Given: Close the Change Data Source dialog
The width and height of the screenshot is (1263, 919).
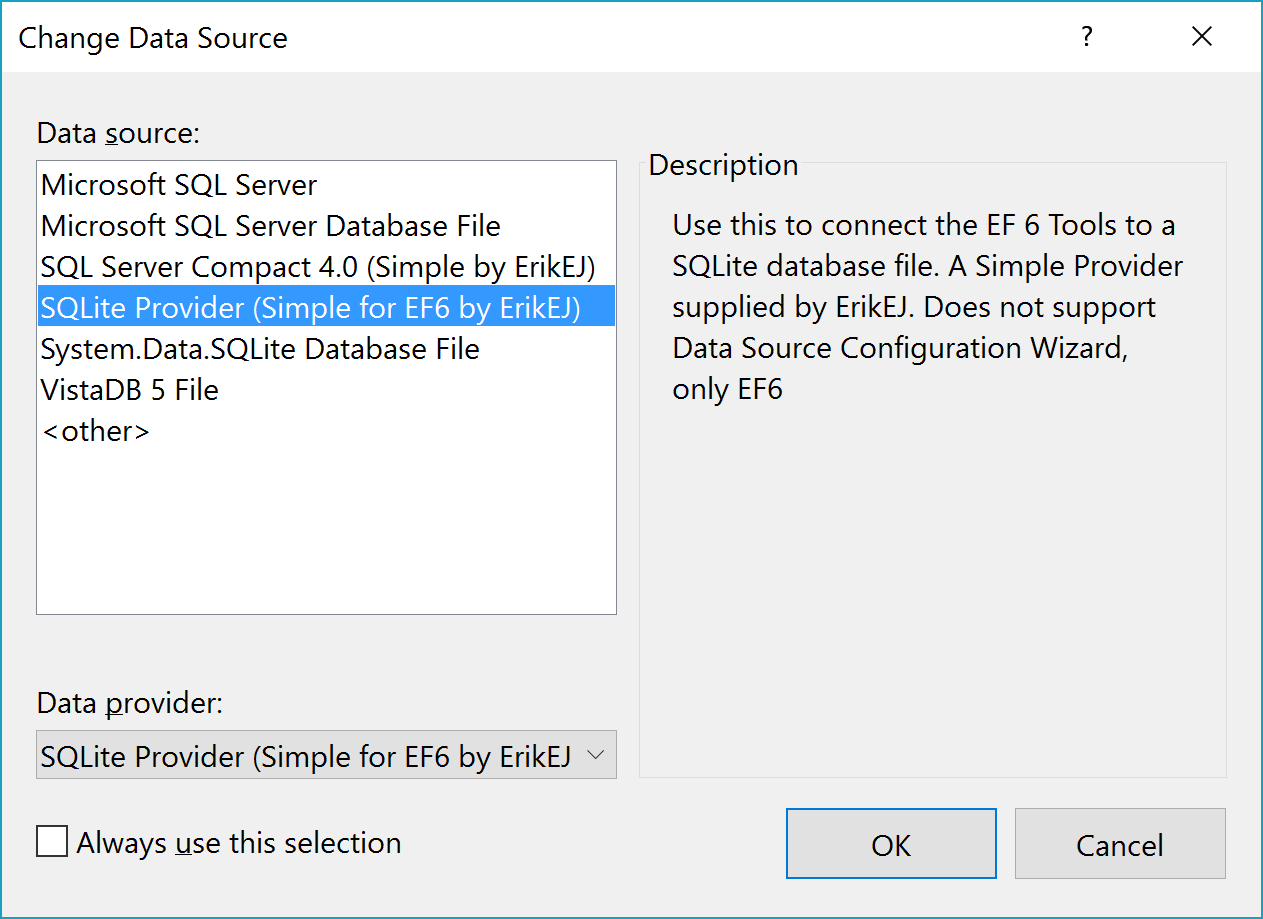Looking at the screenshot, I should [x=1202, y=37].
